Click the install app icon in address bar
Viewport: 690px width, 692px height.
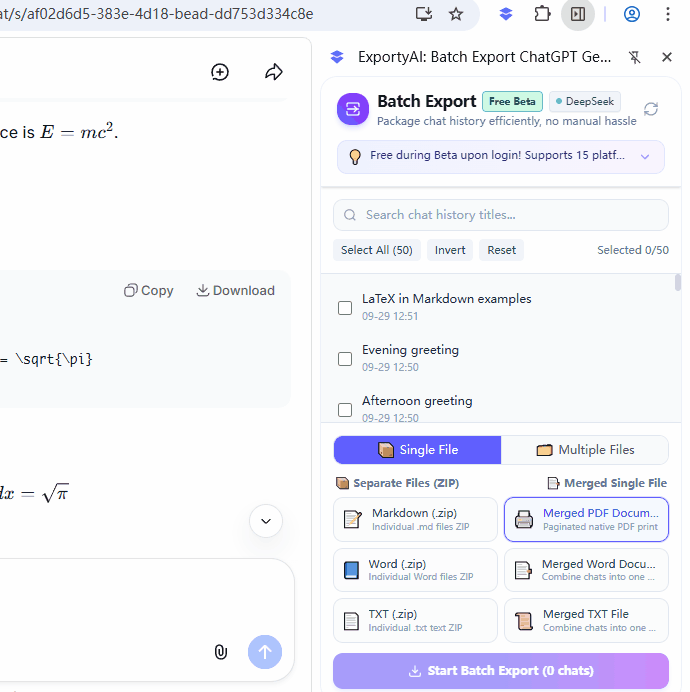[x=423, y=14]
